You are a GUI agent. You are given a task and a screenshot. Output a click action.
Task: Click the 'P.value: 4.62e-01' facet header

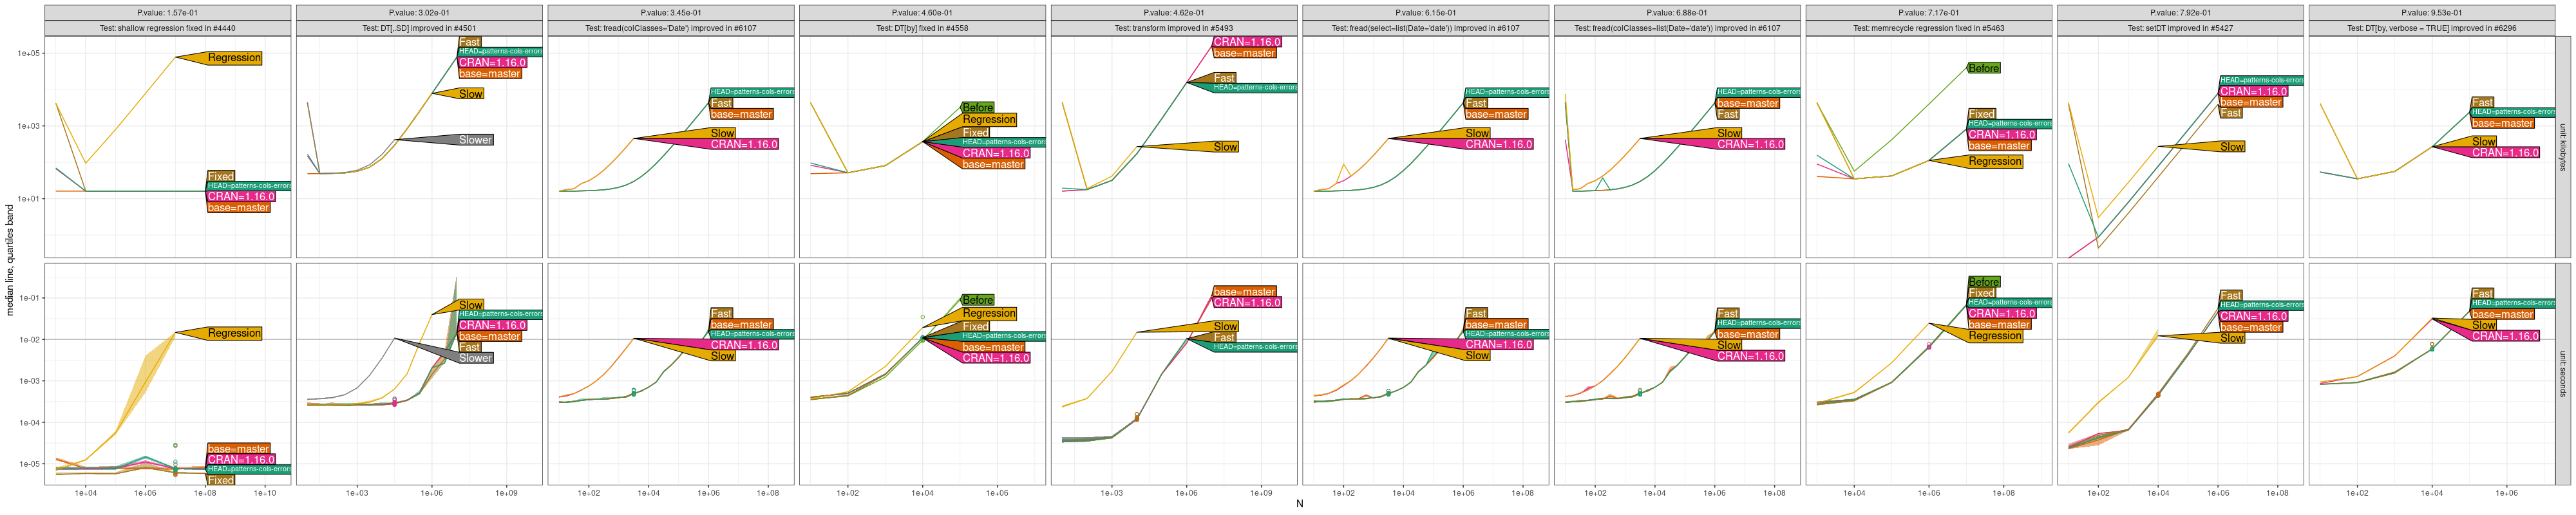[1174, 13]
